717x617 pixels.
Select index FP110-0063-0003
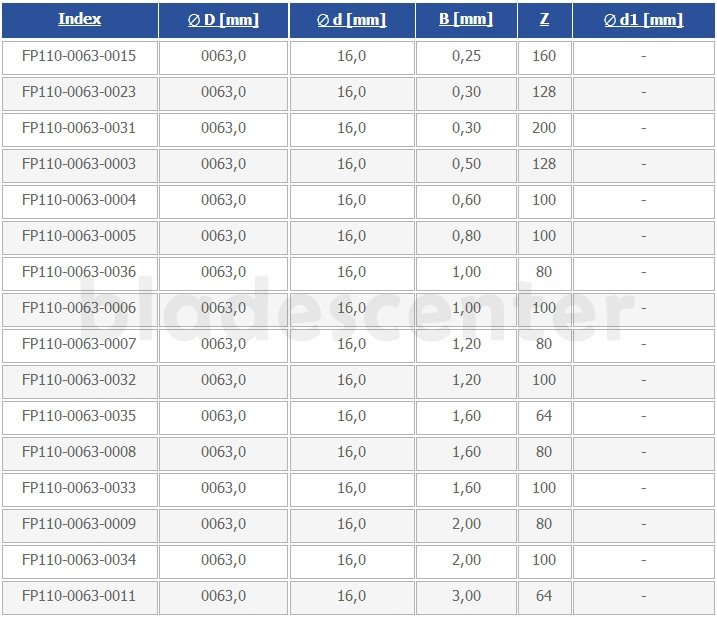tap(79, 164)
